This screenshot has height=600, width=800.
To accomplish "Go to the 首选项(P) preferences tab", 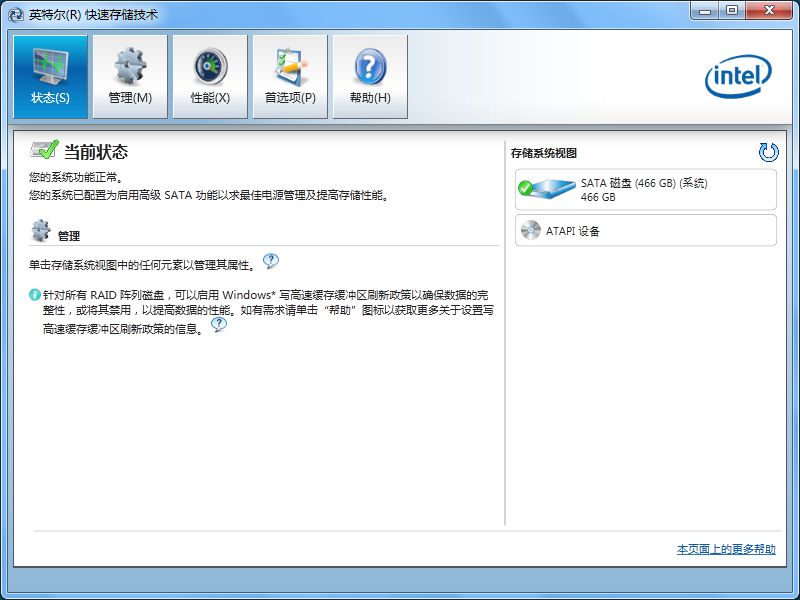I will click(x=290, y=77).
